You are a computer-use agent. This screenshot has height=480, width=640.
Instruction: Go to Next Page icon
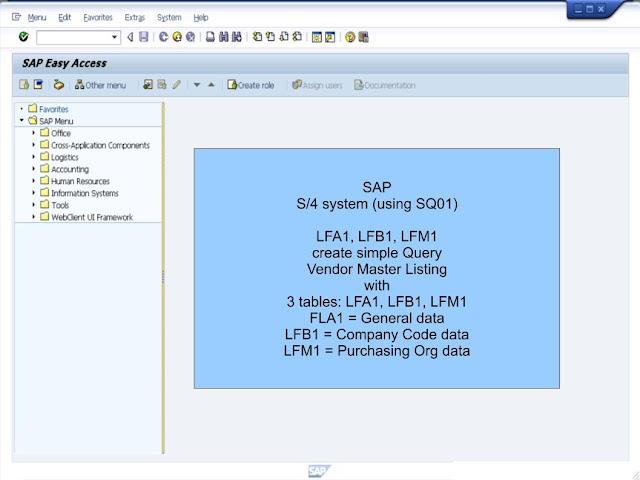284,37
